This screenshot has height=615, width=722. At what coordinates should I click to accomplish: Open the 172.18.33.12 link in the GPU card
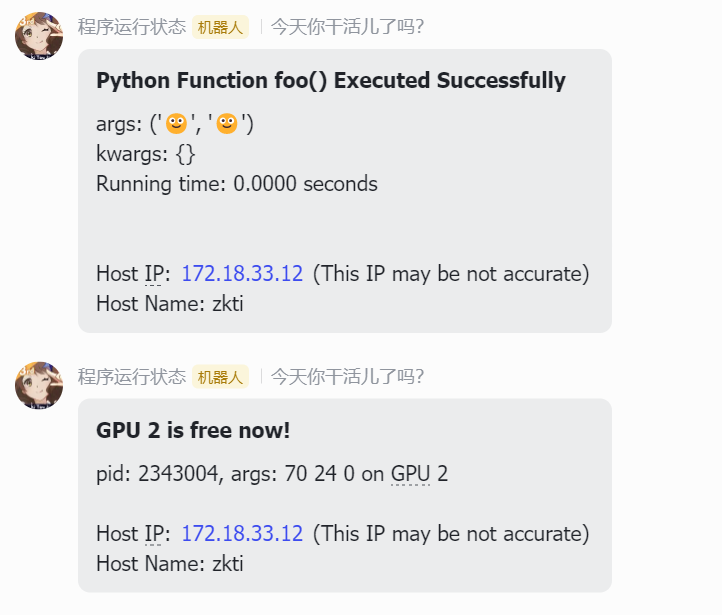pos(242,534)
